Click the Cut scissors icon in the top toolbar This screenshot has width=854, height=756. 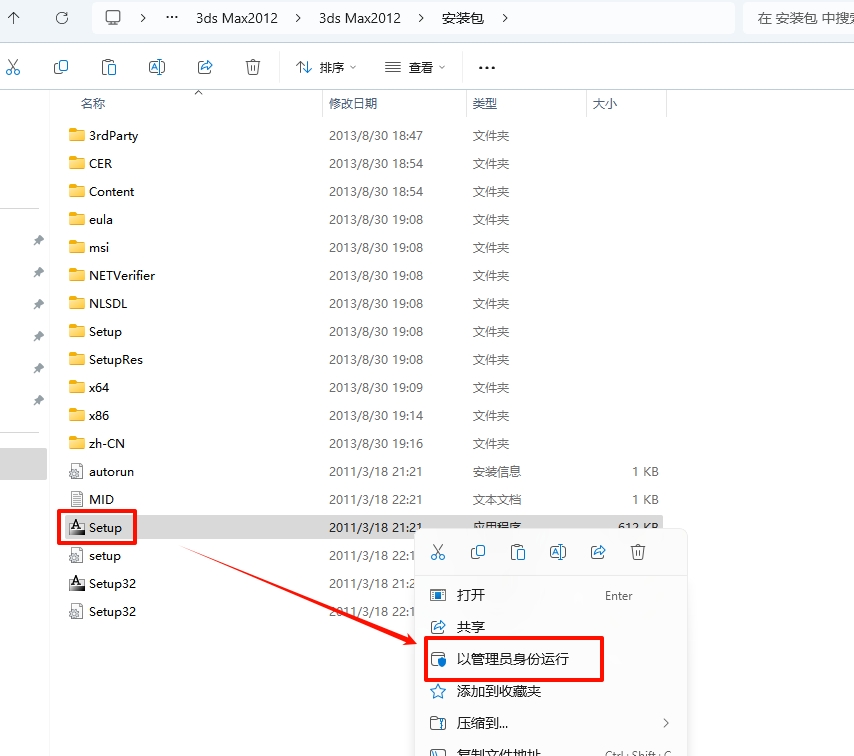pos(13,67)
